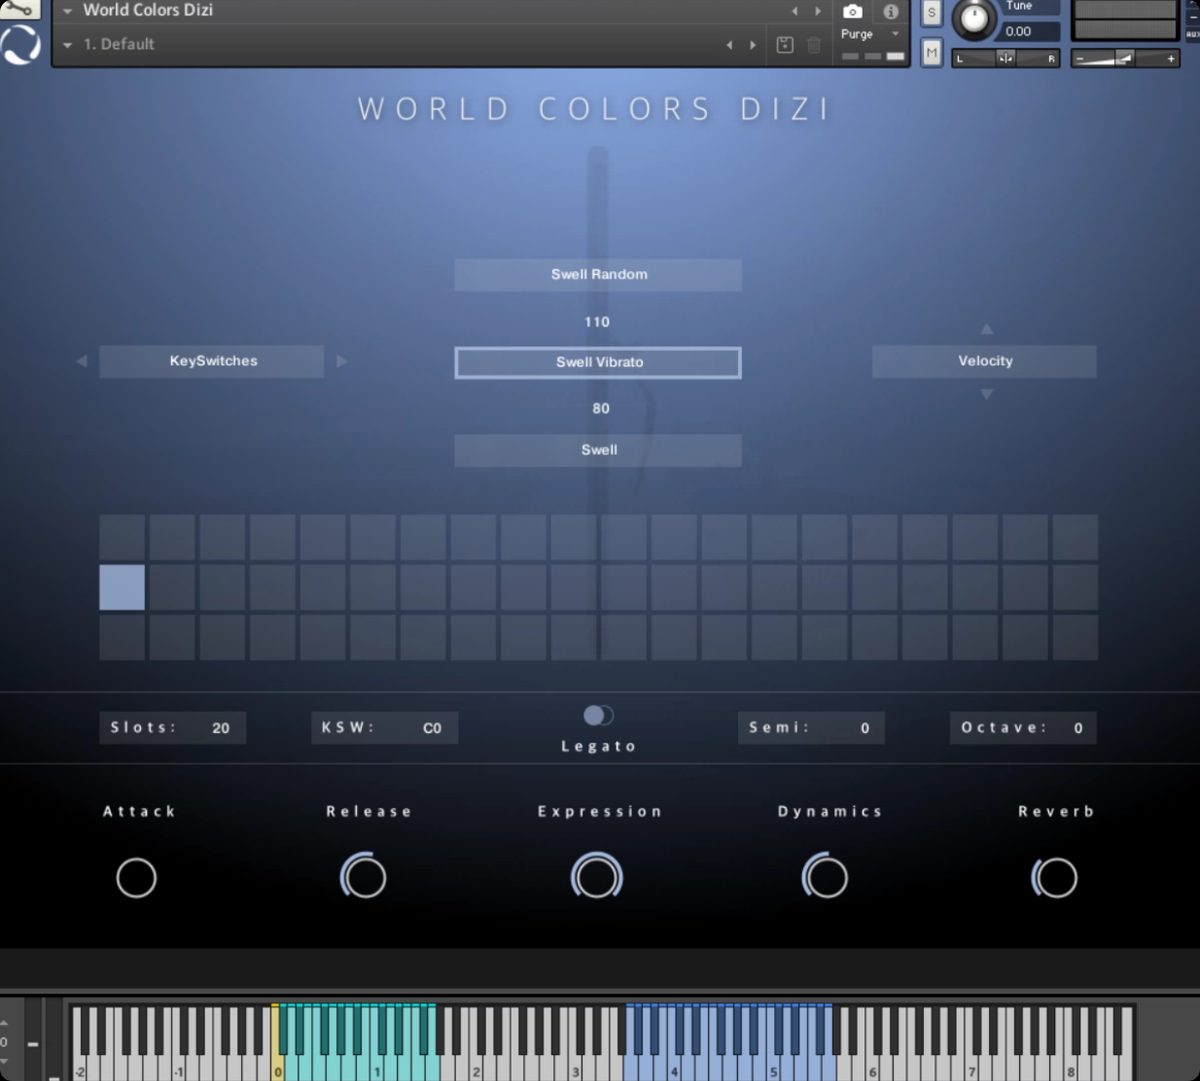
Task: Click the pan slider between L and R
Action: [x=1006, y=59]
